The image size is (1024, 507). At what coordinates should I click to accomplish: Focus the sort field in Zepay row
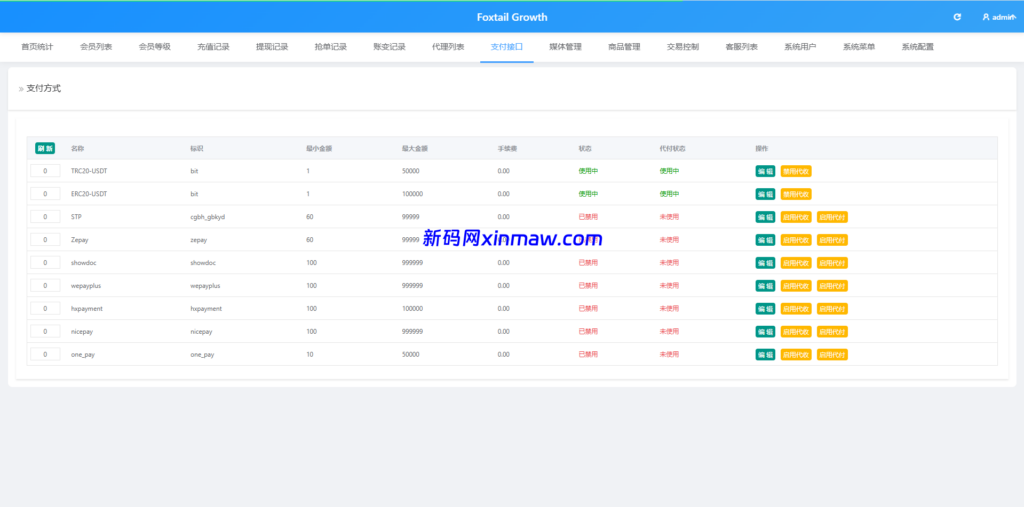(45, 240)
